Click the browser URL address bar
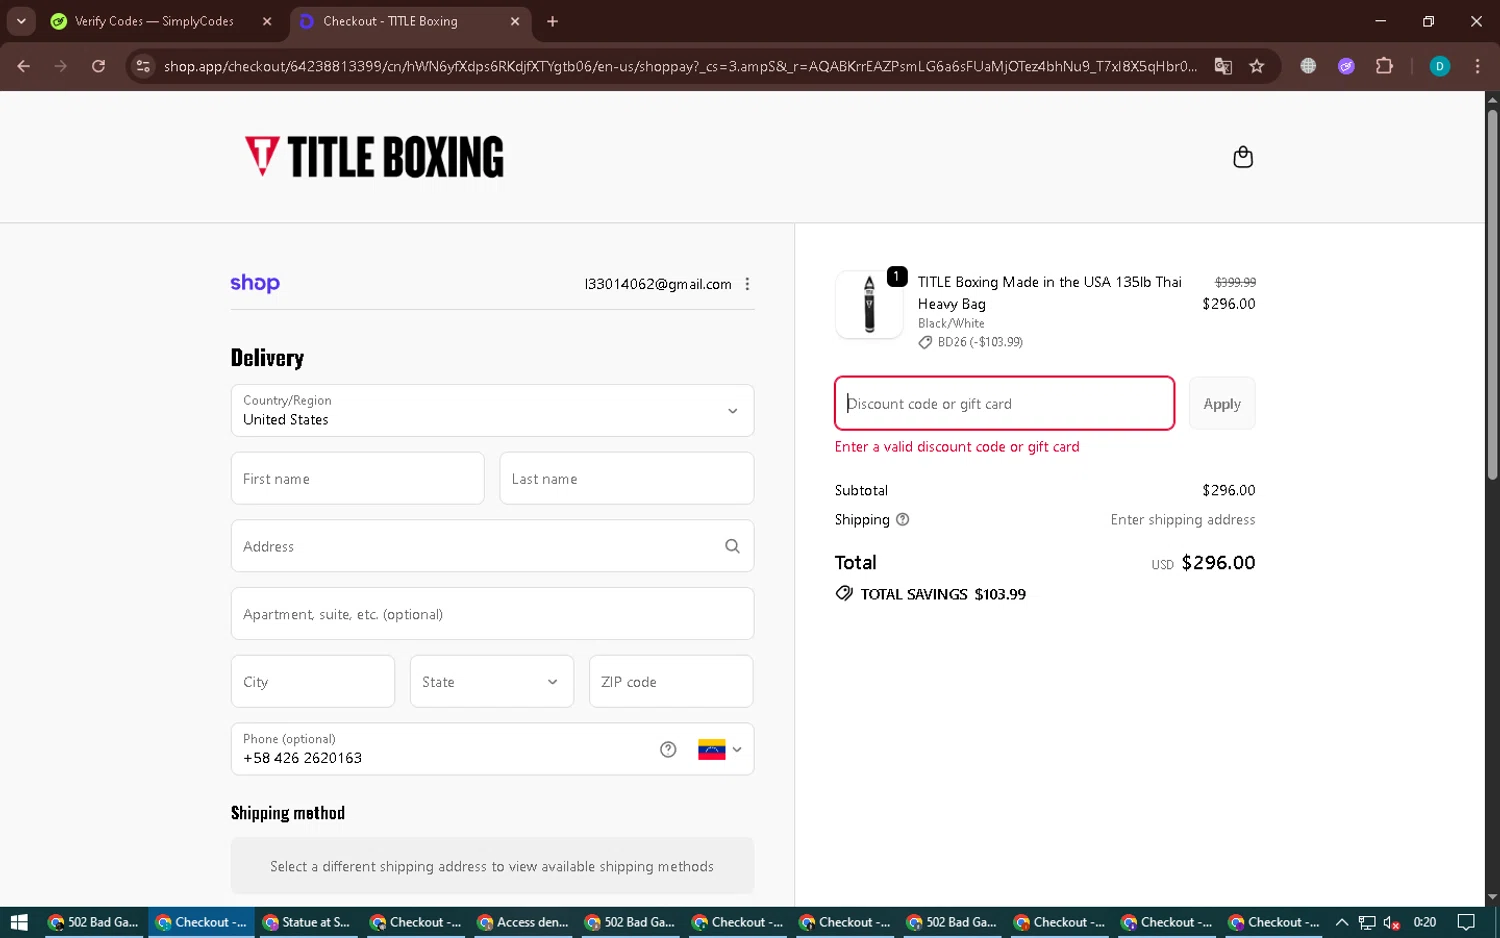 [x=680, y=66]
